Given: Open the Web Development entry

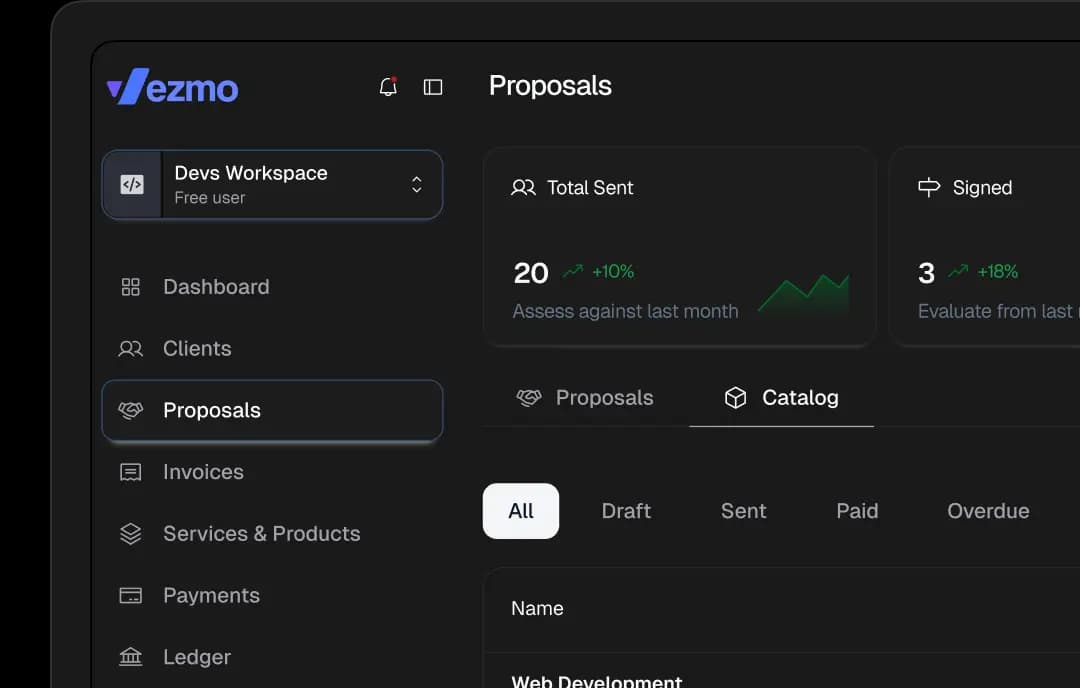Looking at the screenshot, I should point(597,679).
